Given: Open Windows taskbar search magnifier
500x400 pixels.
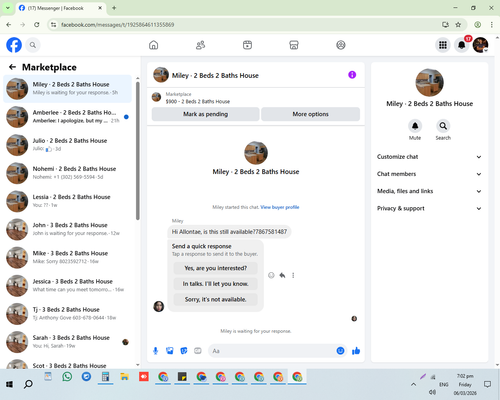Looking at the screenshot, I should click(28, 384).
